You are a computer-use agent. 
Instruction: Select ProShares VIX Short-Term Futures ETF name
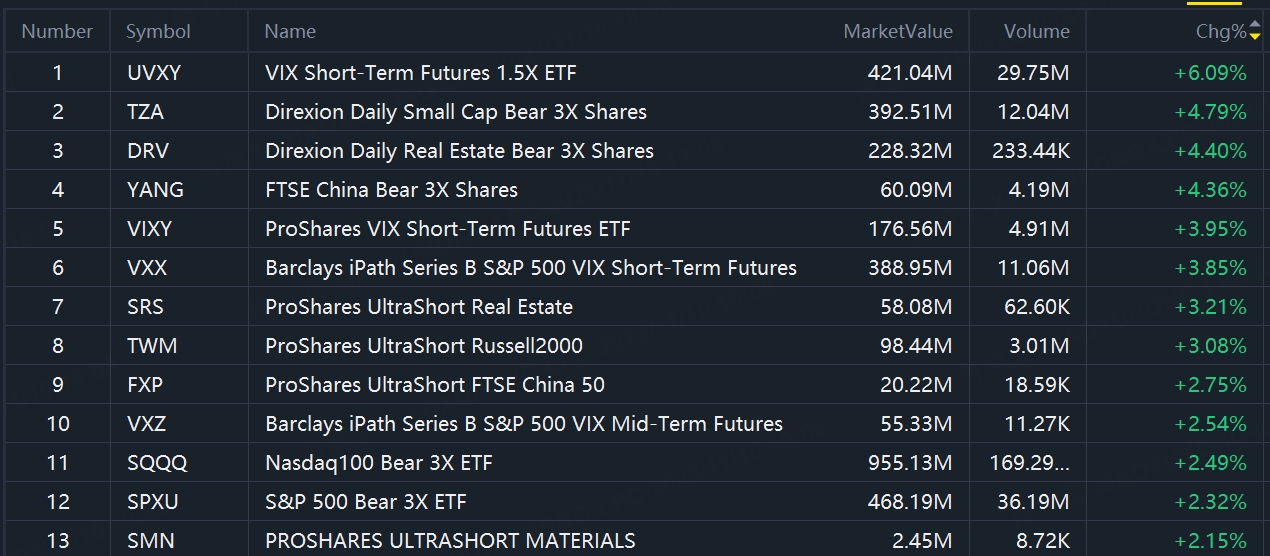447,229
